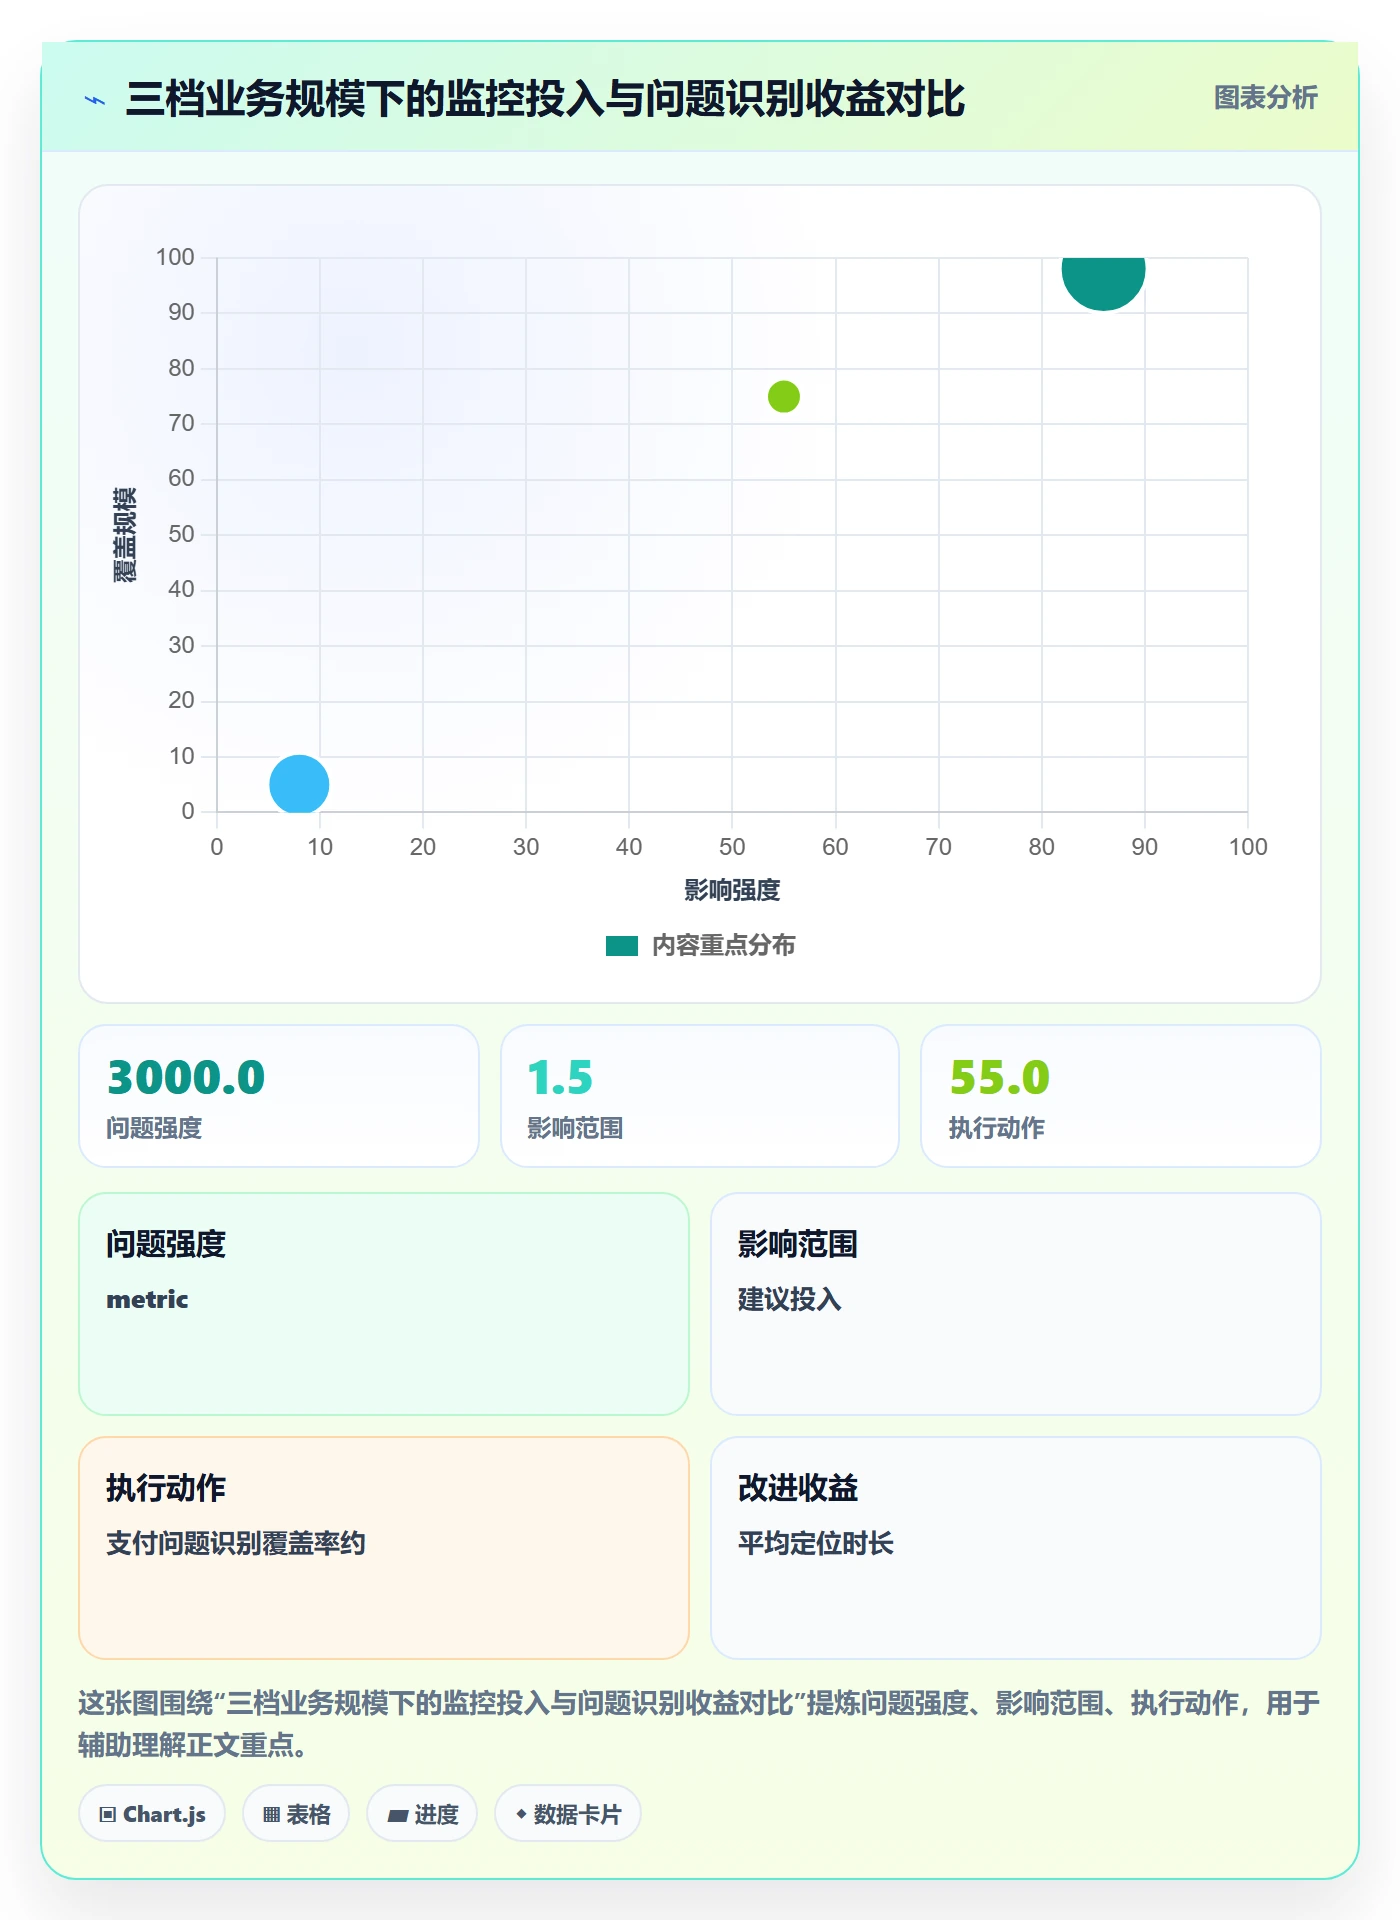
Task: Click the 图表分析 label in the header
Action: coord(1265,98)
